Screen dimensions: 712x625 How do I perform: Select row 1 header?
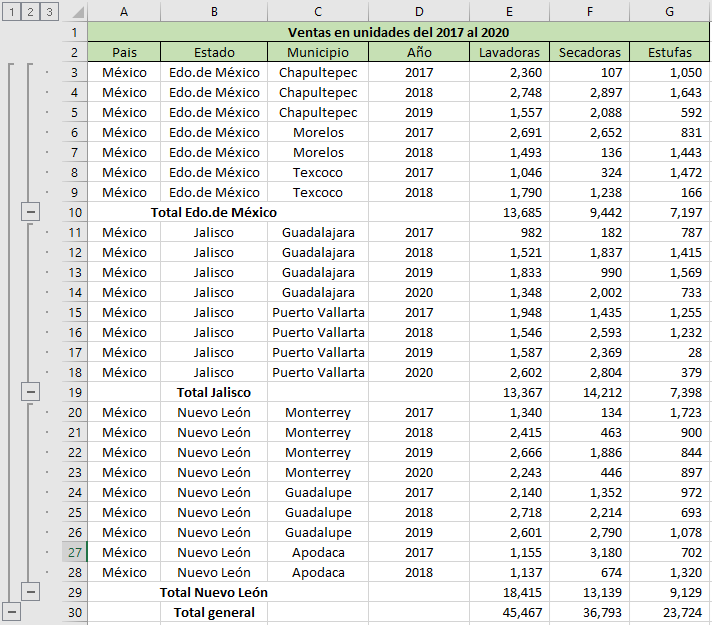75,32
